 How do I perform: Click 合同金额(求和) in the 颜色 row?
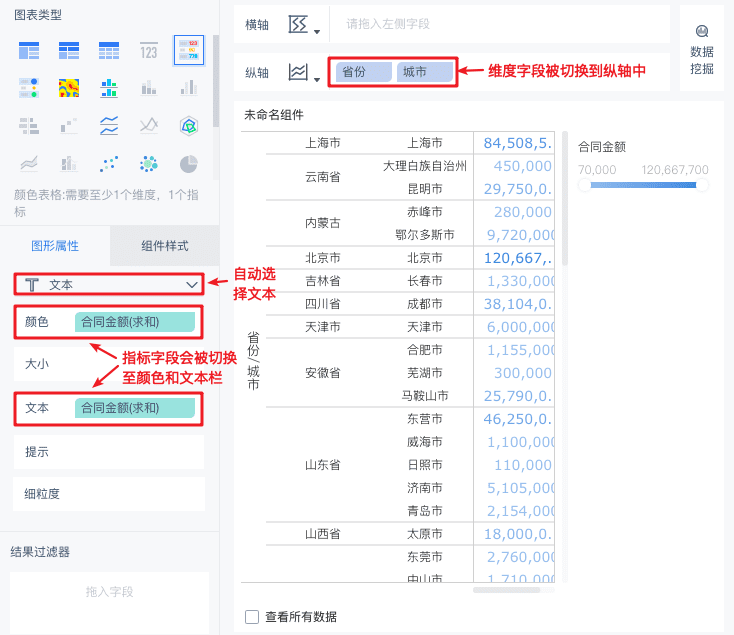tap(135, 322)
